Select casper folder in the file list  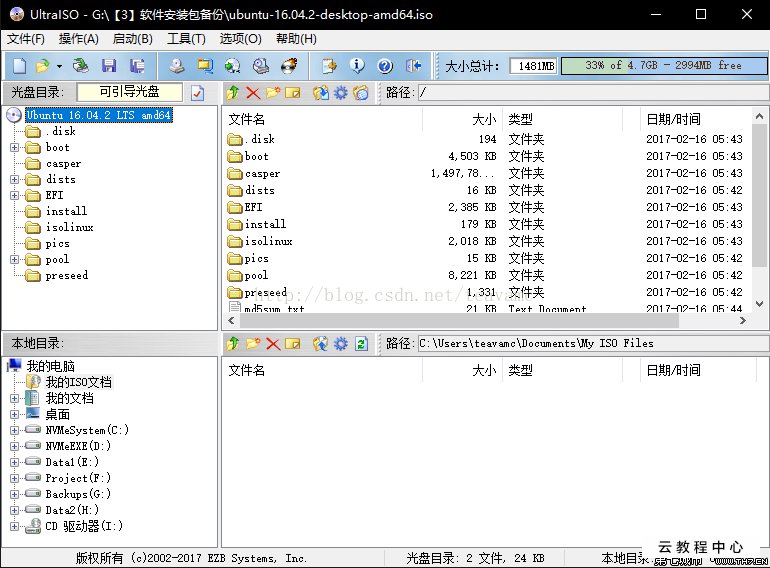263,173
